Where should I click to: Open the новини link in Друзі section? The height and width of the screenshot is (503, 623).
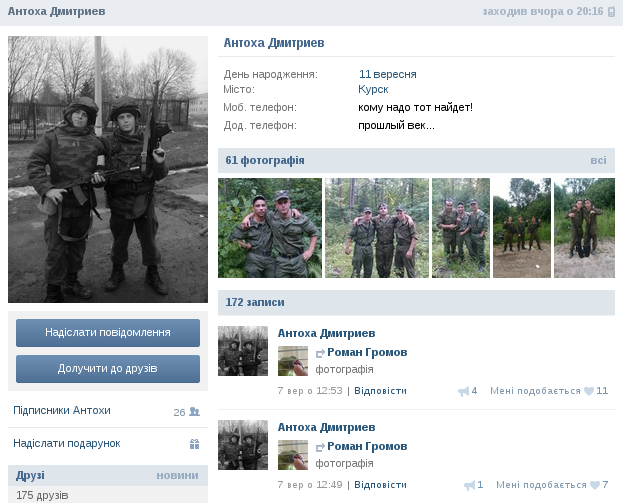coord(177,475)
